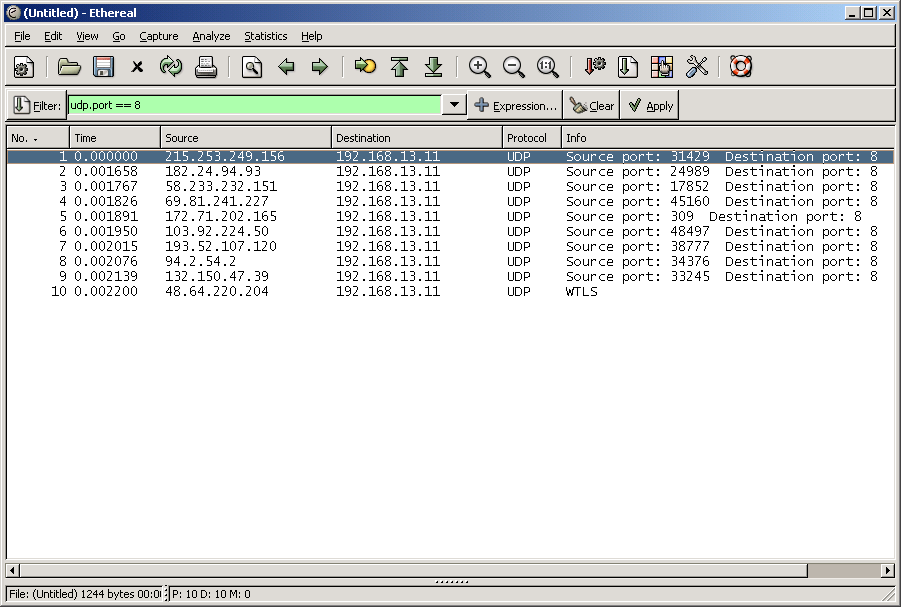Reload the capture file with green arrows icon

[171, 67]
